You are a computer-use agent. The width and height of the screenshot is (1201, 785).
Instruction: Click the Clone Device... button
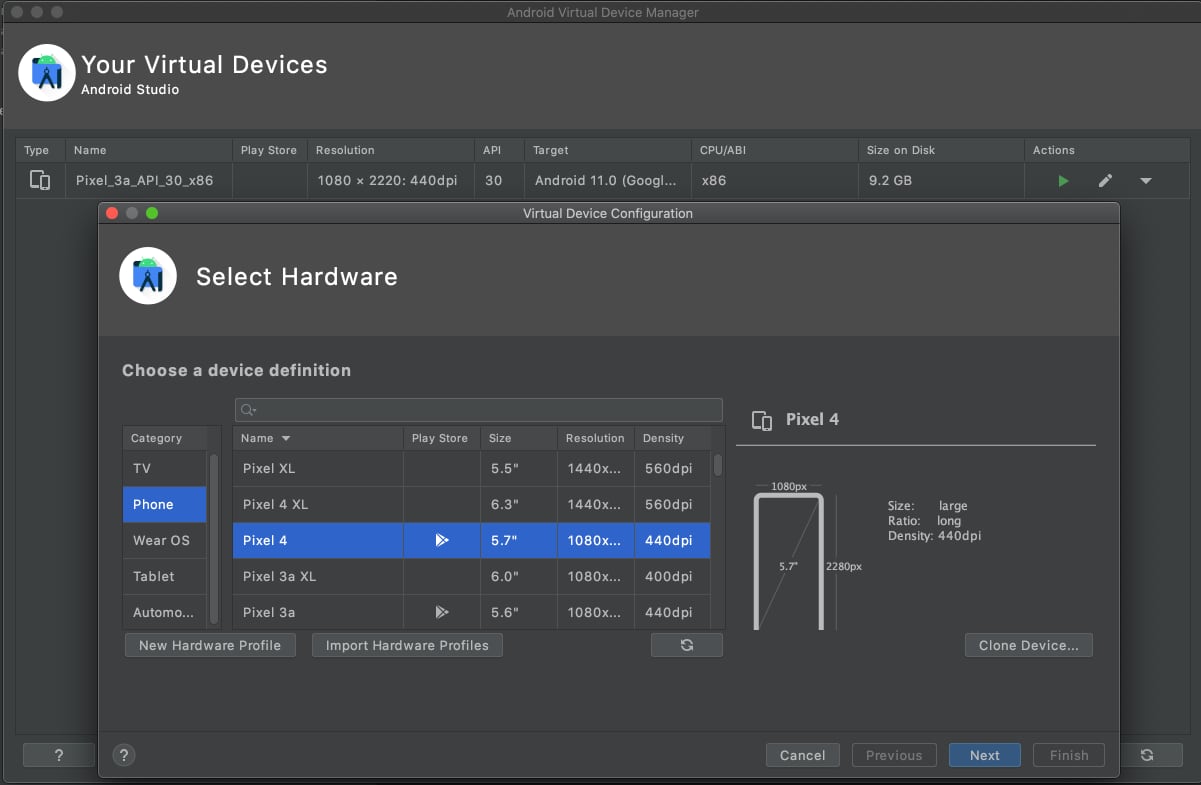pos(1029,645)
